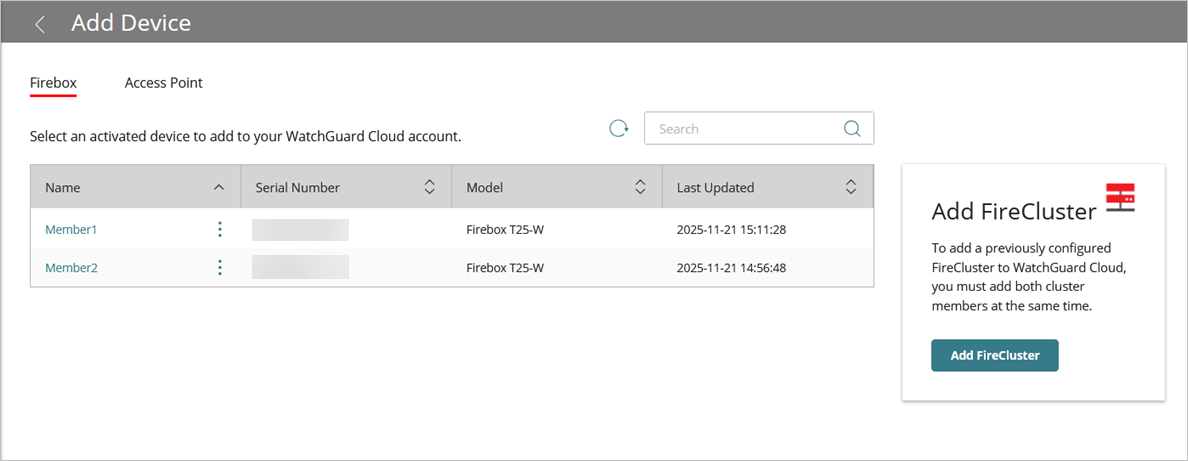The image size is (1188, 461).
Task: Toggle sort arrows on Last Updated column
Action: (851, 187)
